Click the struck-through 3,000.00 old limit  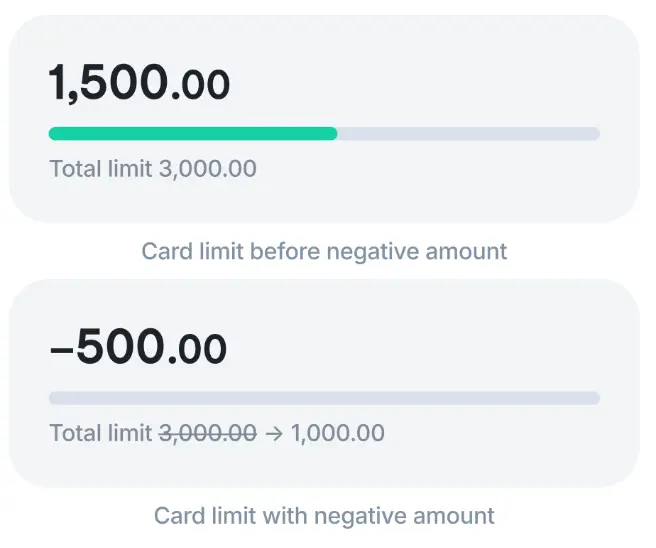[x=207, y=434]
